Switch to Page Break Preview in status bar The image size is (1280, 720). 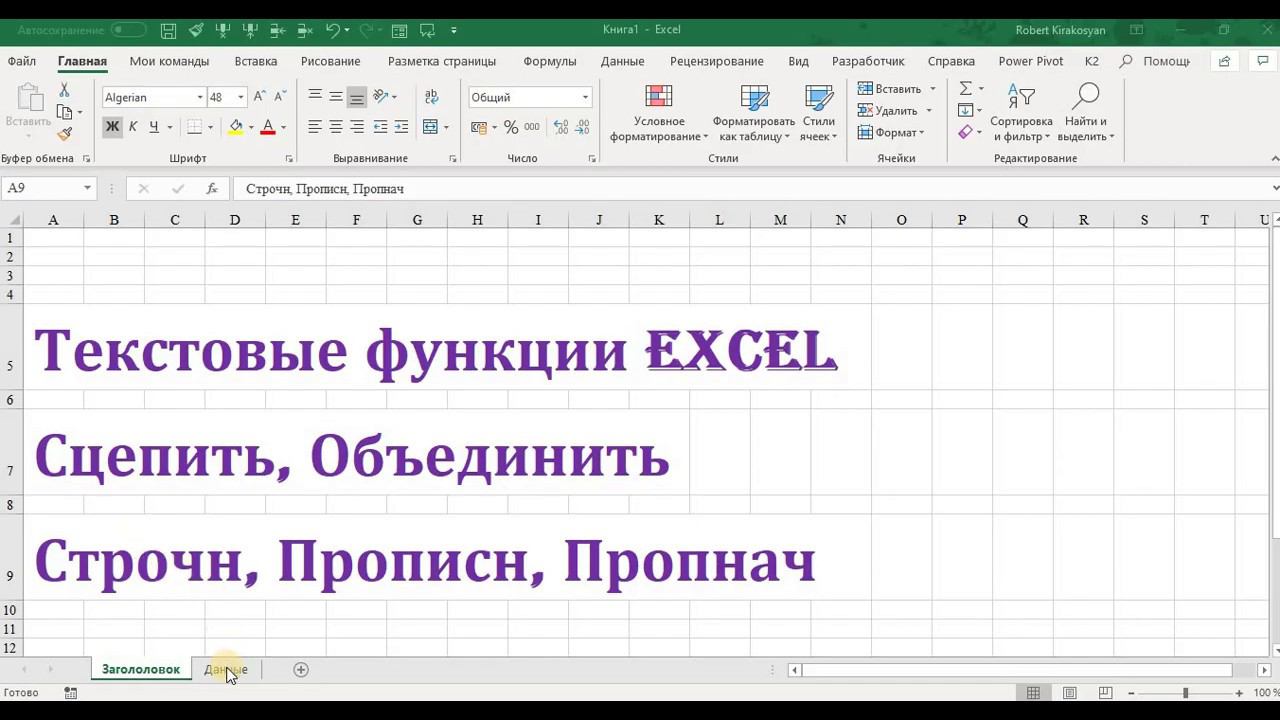pyautogui.click(x=1106, y=693)
